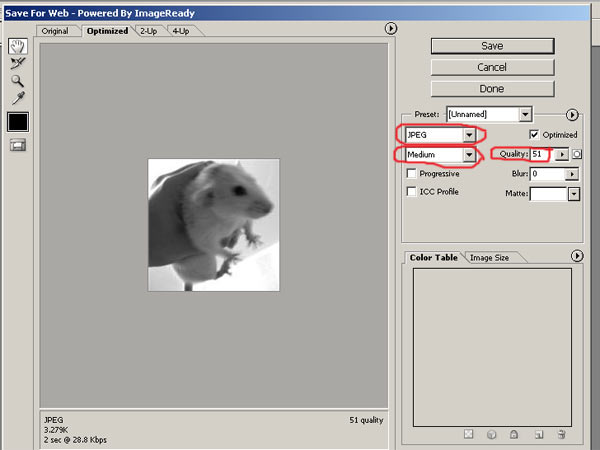This screenshot has width=600, height=450.
Task: Click the delete color trash icon
Action: pyautogui.click(x=562, y=434)
